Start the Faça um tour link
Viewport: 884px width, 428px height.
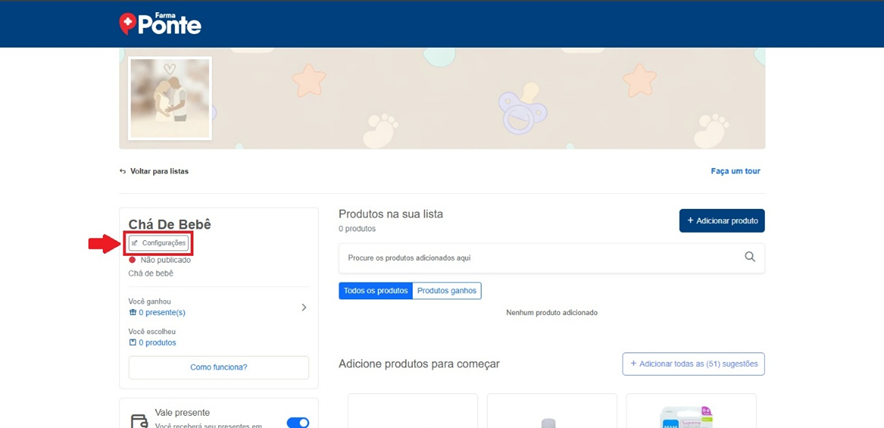coord(735,171)
